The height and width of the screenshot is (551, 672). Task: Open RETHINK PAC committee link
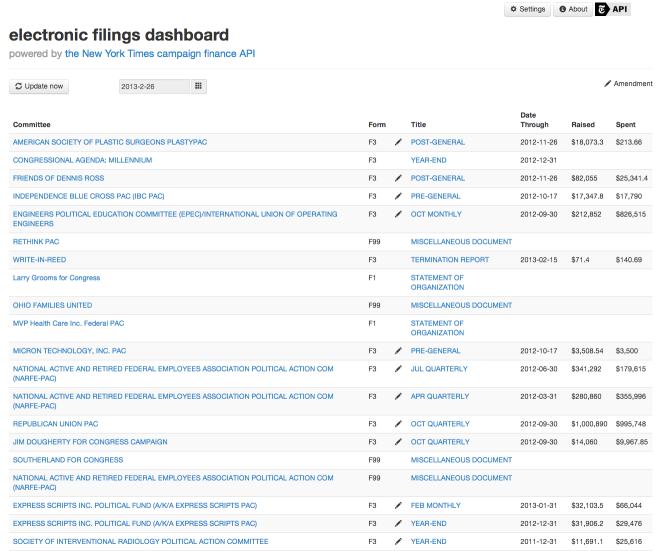point(36,242)
